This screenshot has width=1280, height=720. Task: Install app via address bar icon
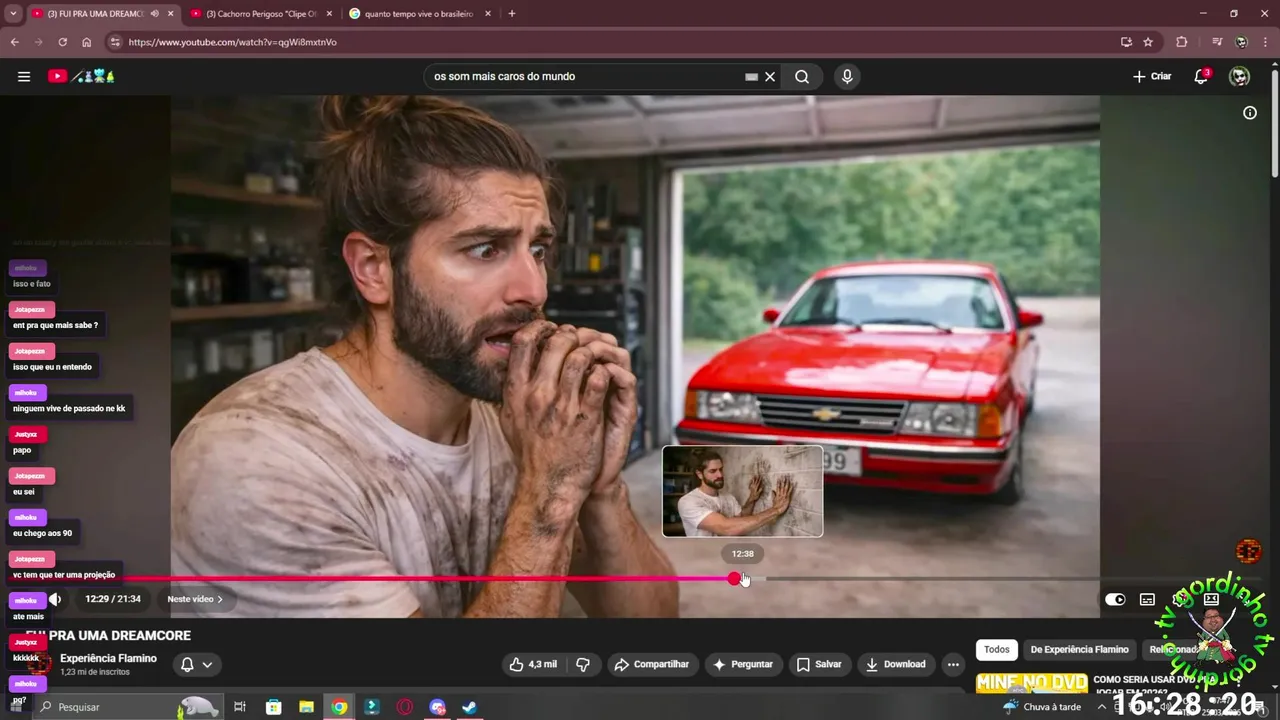coord(1126,42)
